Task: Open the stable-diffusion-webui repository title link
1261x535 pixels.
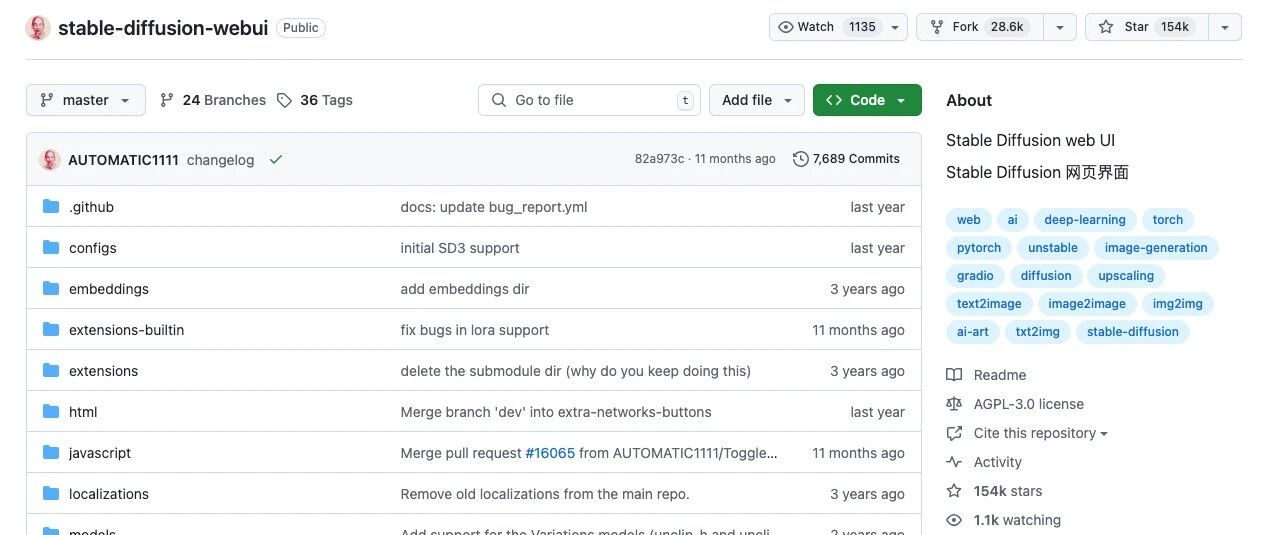Action: [163, 28]
